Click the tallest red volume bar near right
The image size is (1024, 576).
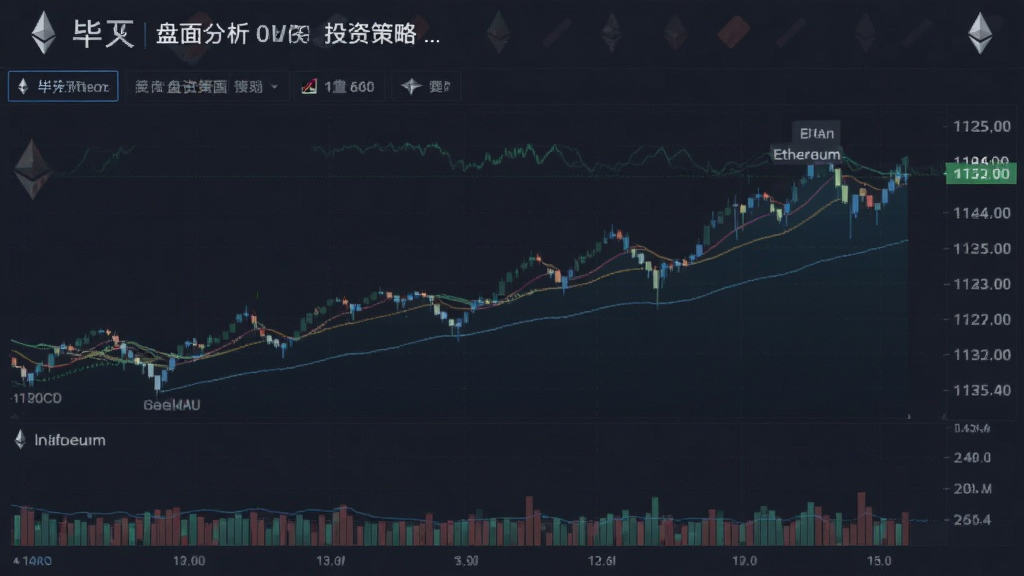(x=861, y=519)
